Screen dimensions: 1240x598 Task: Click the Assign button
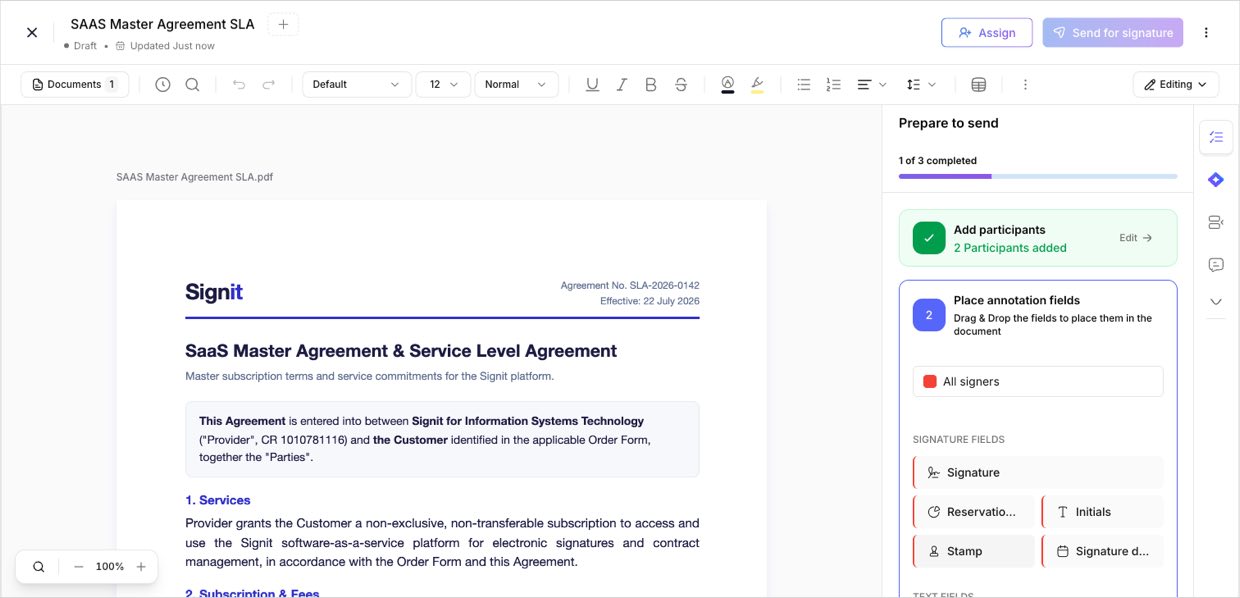[x=986, y=32]
